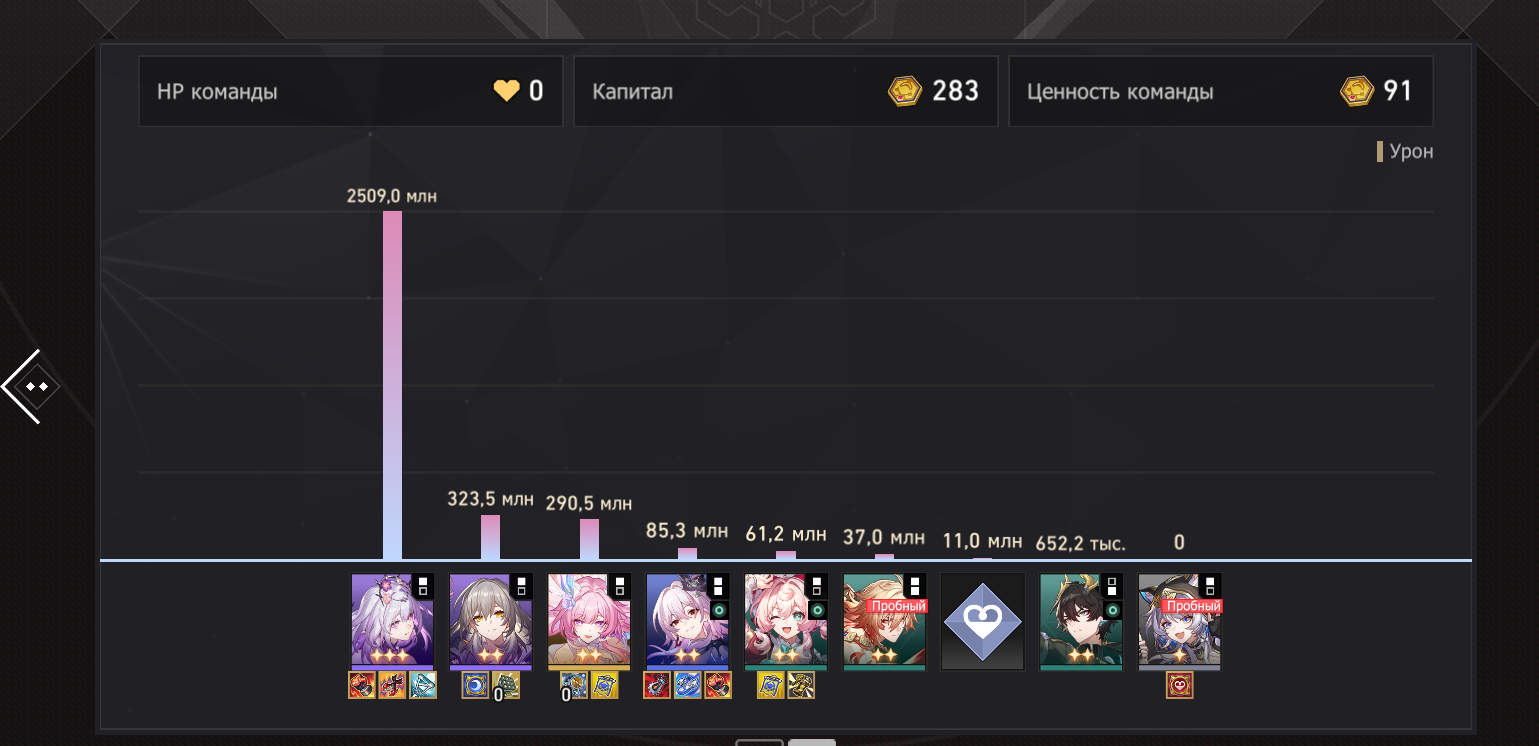This screenshot has width=1539, height=746.
Task: Click the blue moon emblem equipment icon
Action: pos(475,685)
